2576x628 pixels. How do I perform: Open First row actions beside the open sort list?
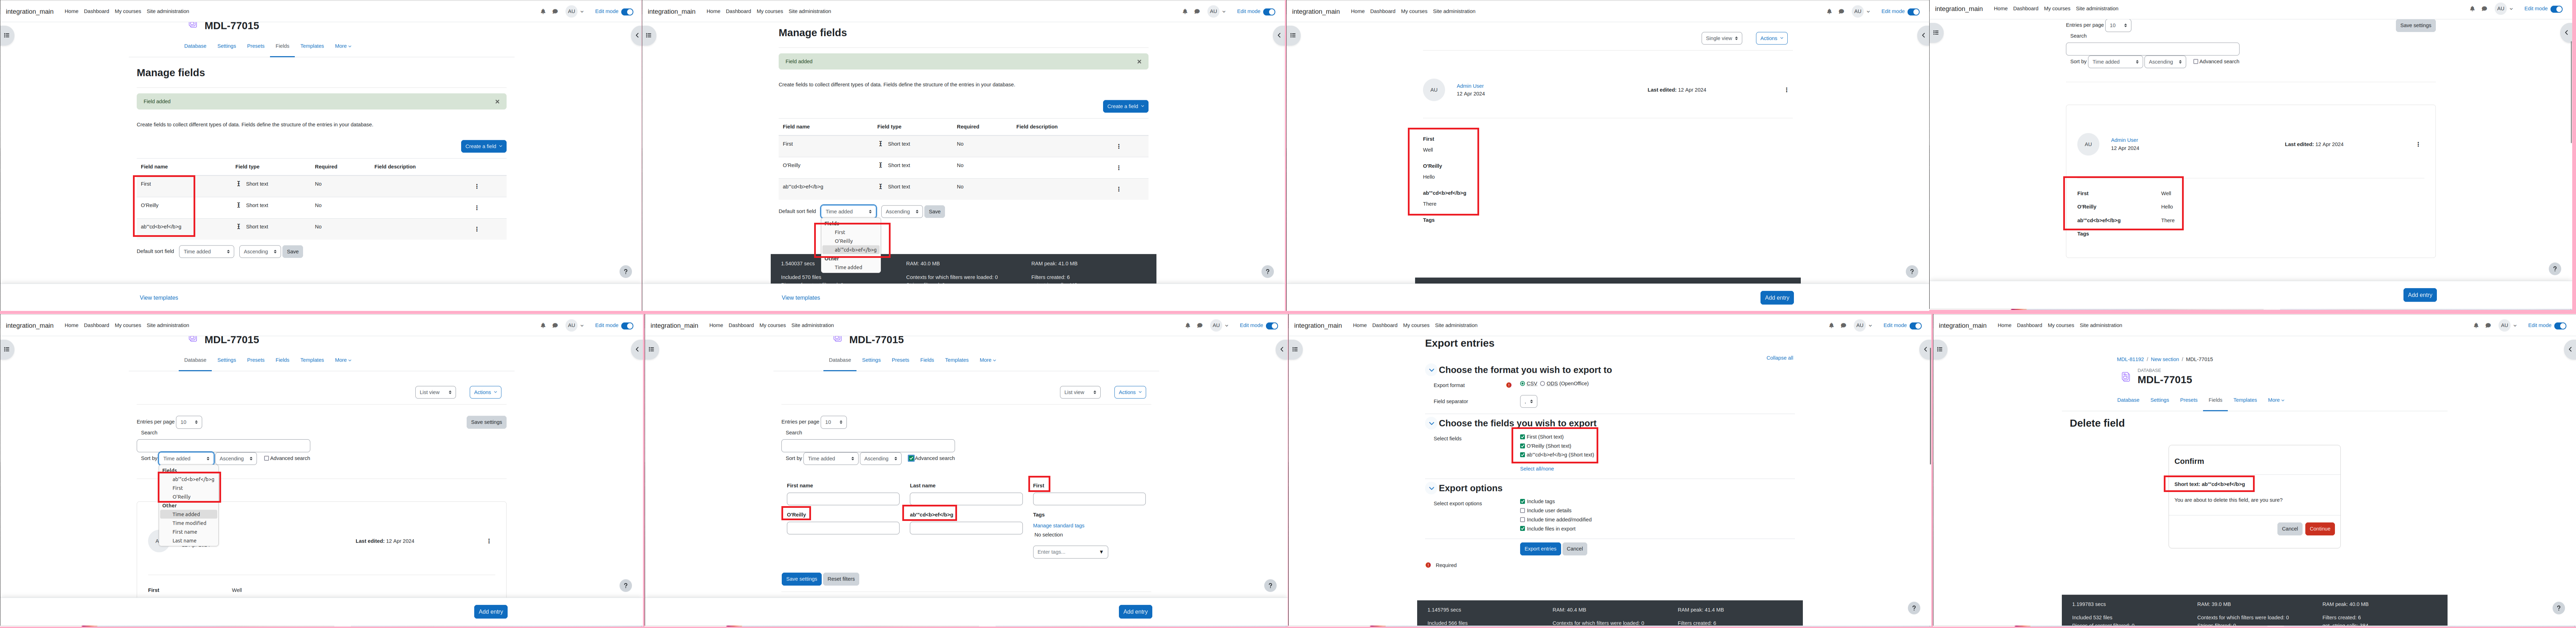coord(1119,146)
